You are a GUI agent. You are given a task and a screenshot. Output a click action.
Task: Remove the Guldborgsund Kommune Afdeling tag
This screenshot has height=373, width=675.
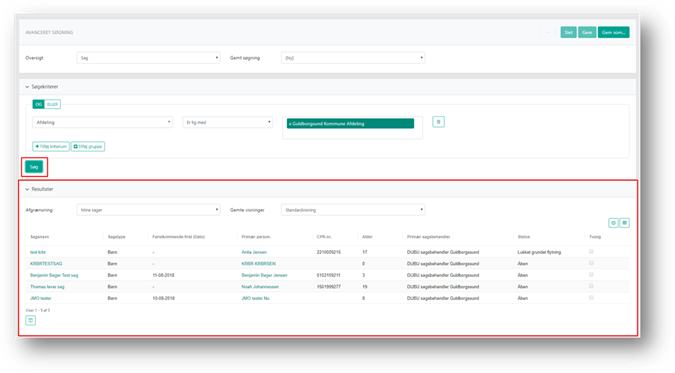[x=290, y=124]
